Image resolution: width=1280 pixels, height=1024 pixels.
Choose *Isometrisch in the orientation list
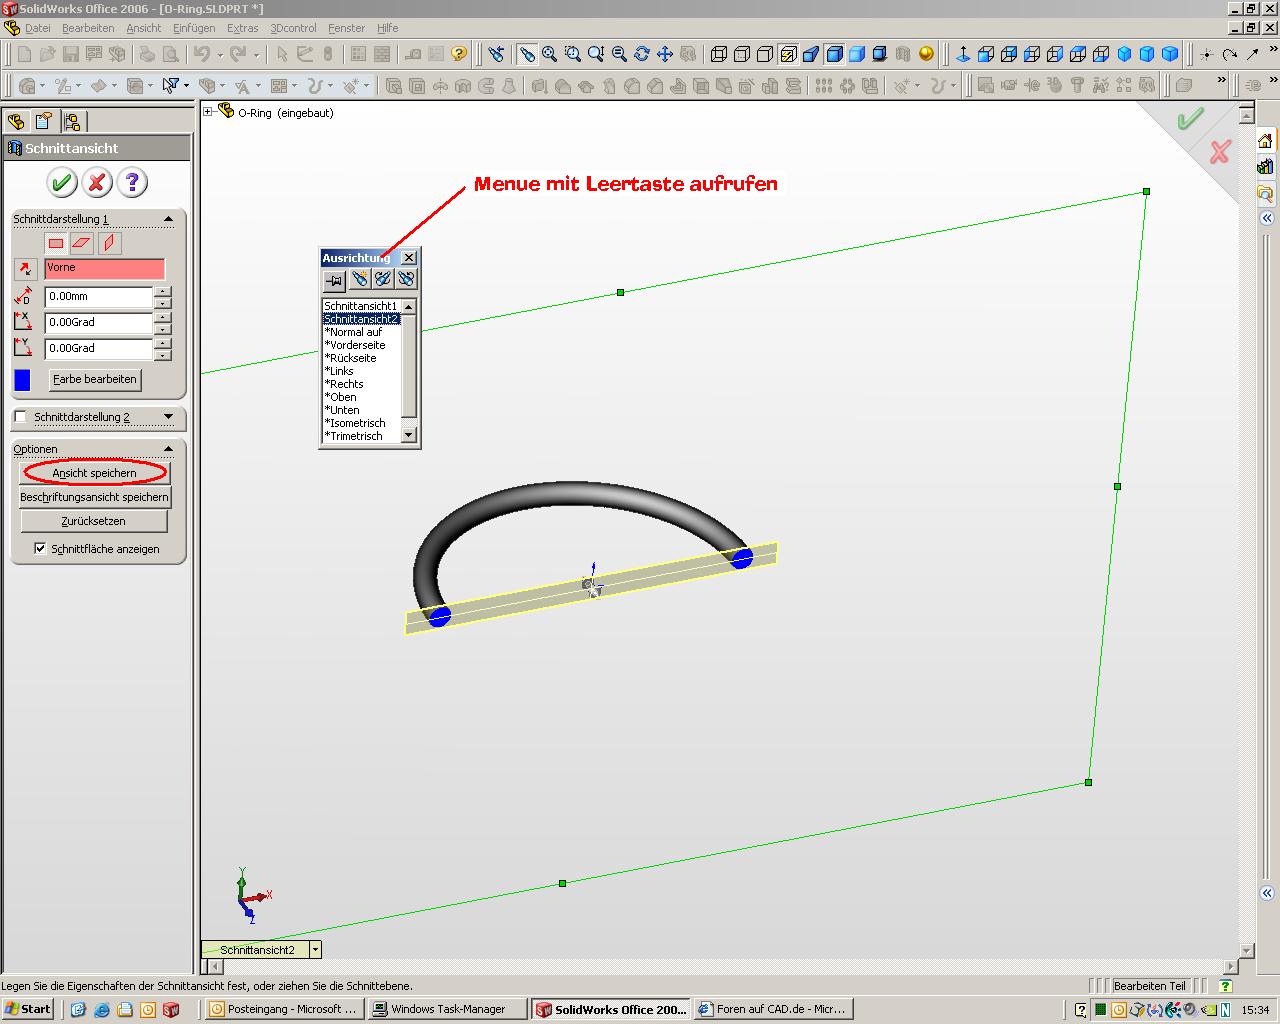355,423
